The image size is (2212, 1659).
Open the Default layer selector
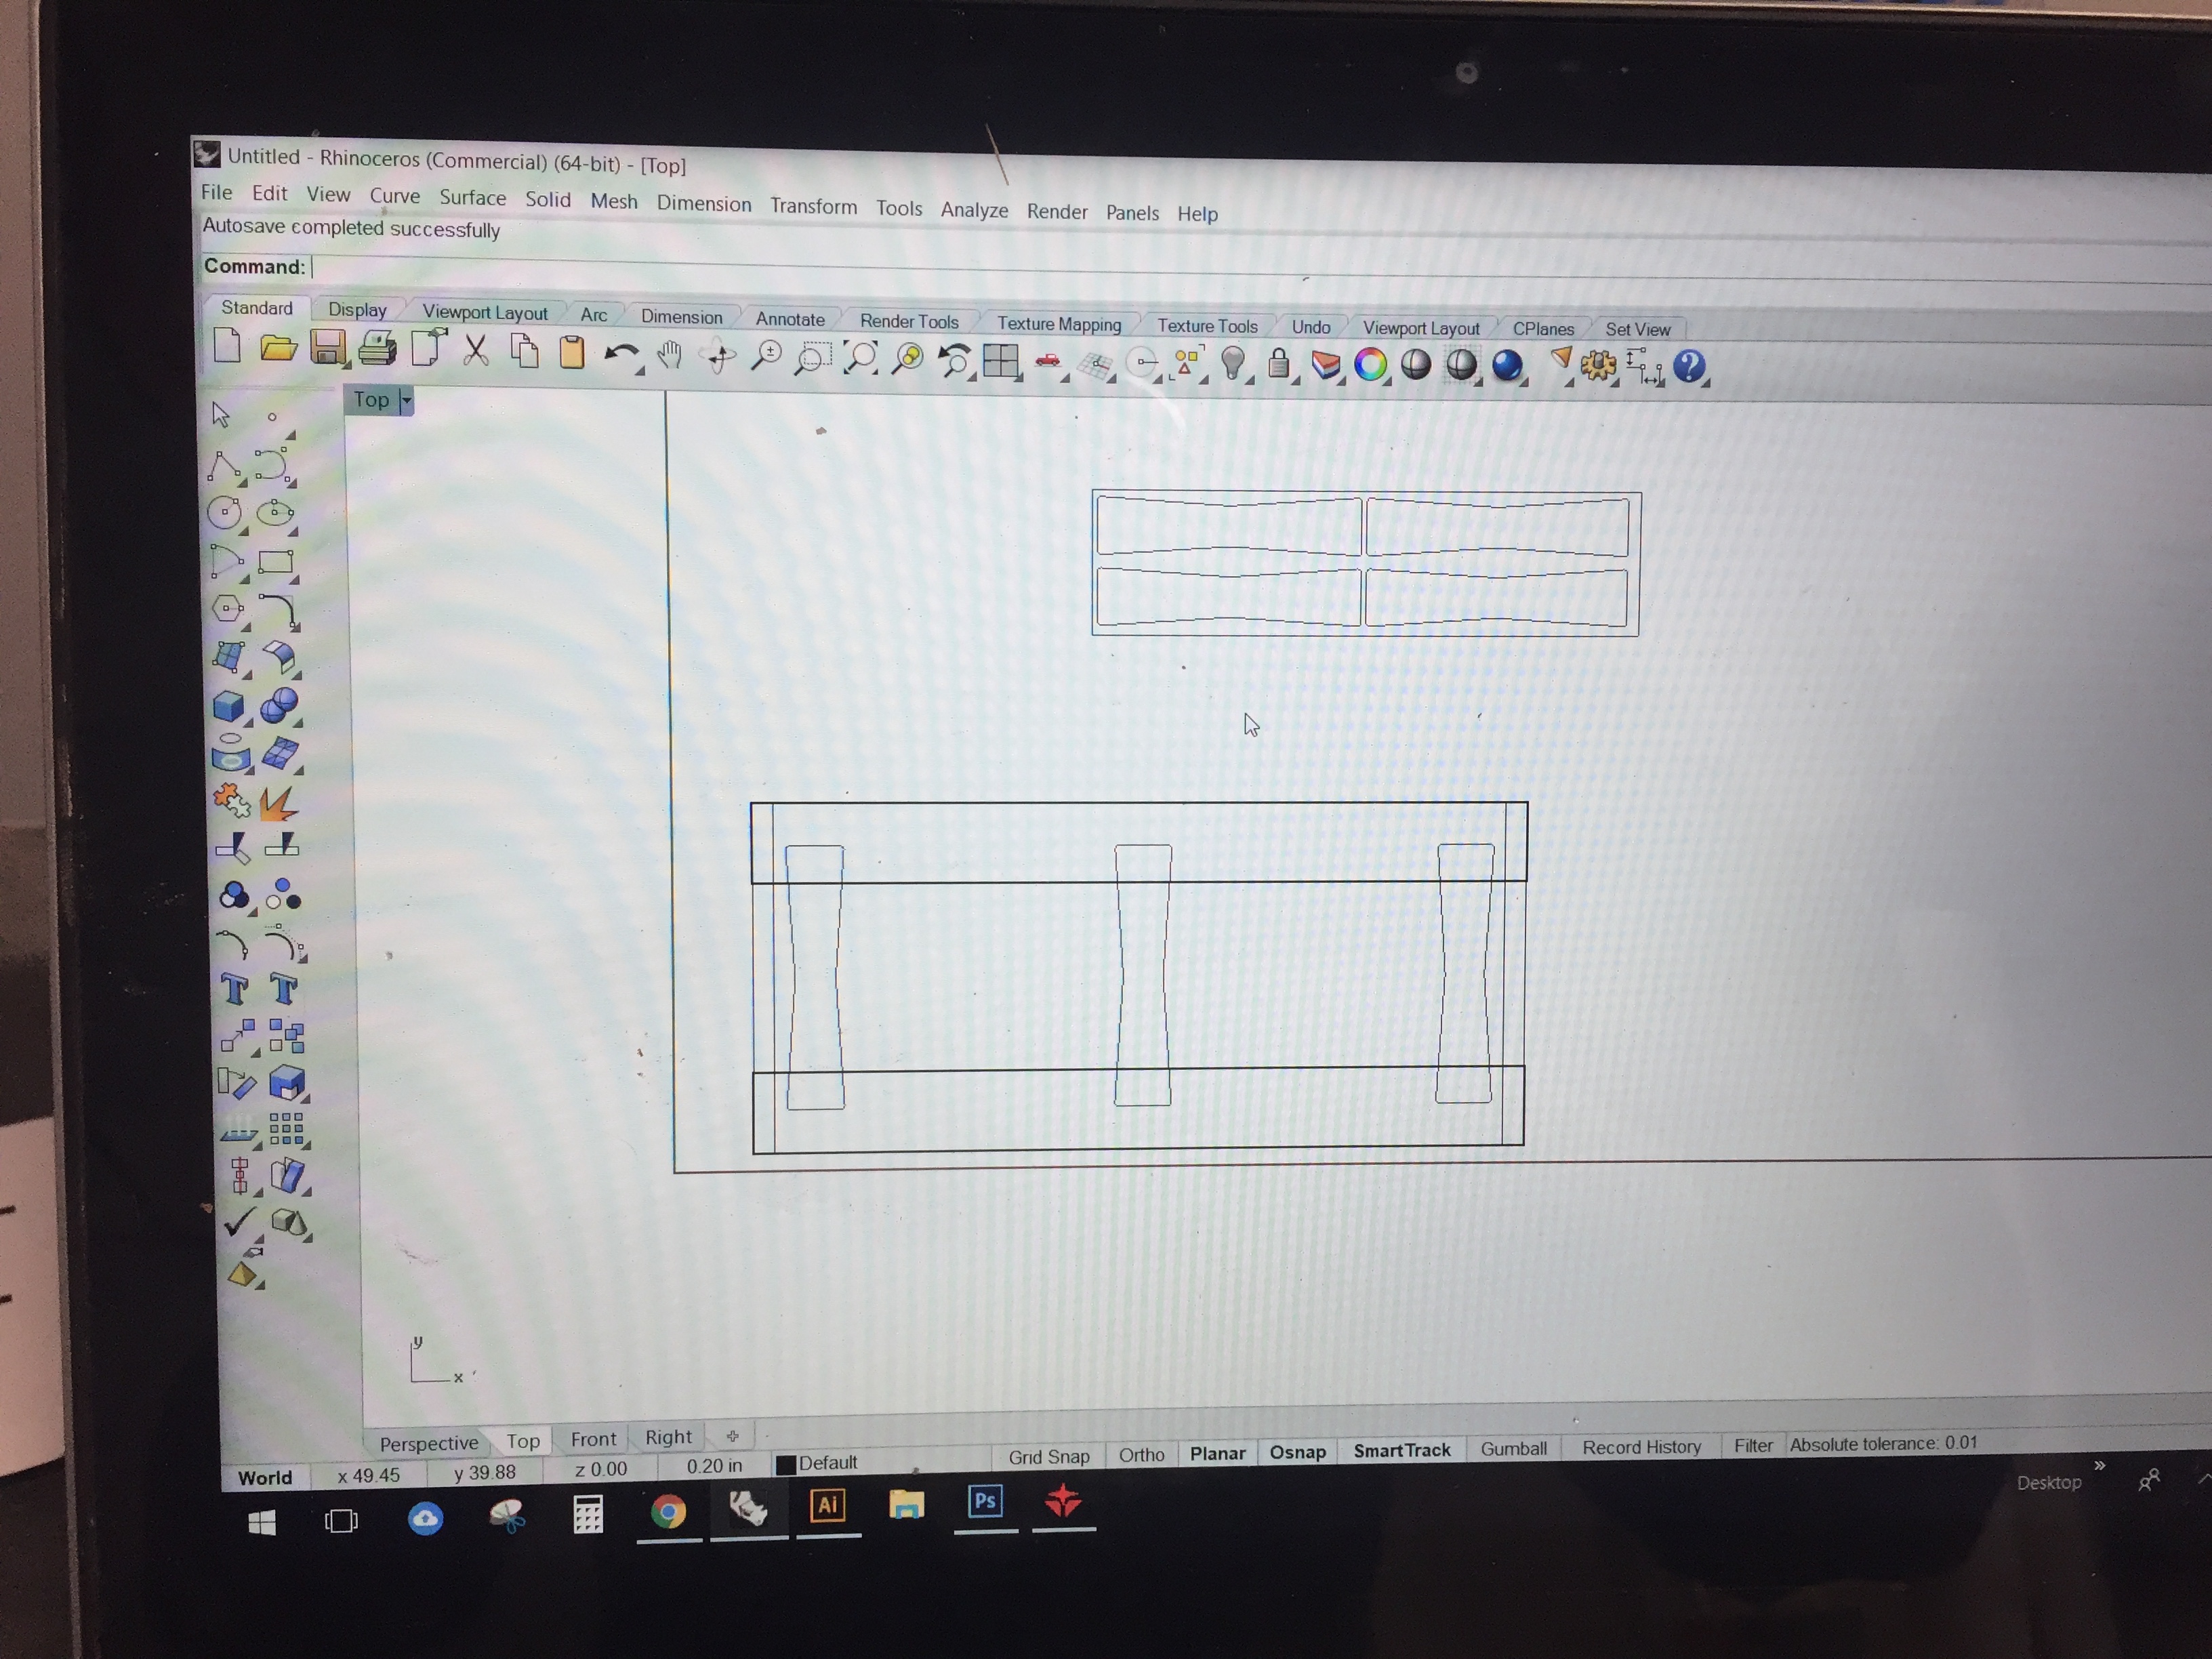pyautogui.click(x=817, y=1463)
